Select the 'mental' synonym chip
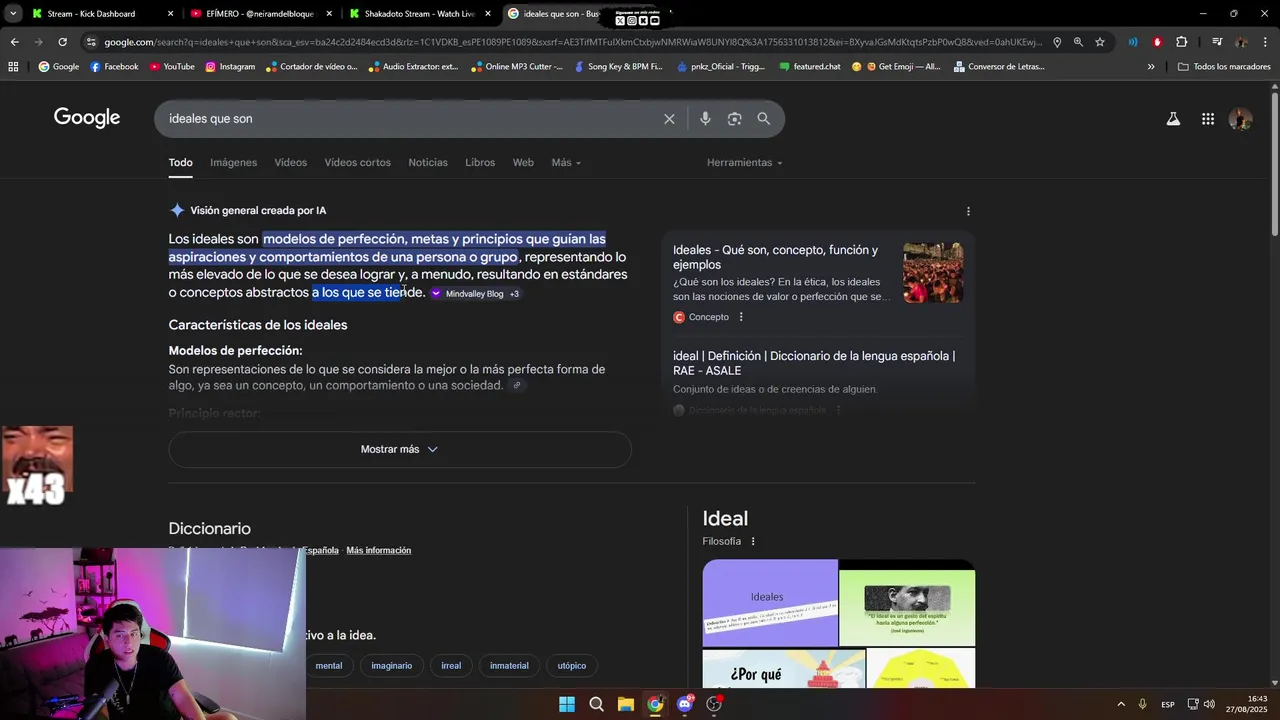This screenshot has width=1280, height=720. [329, 666]
